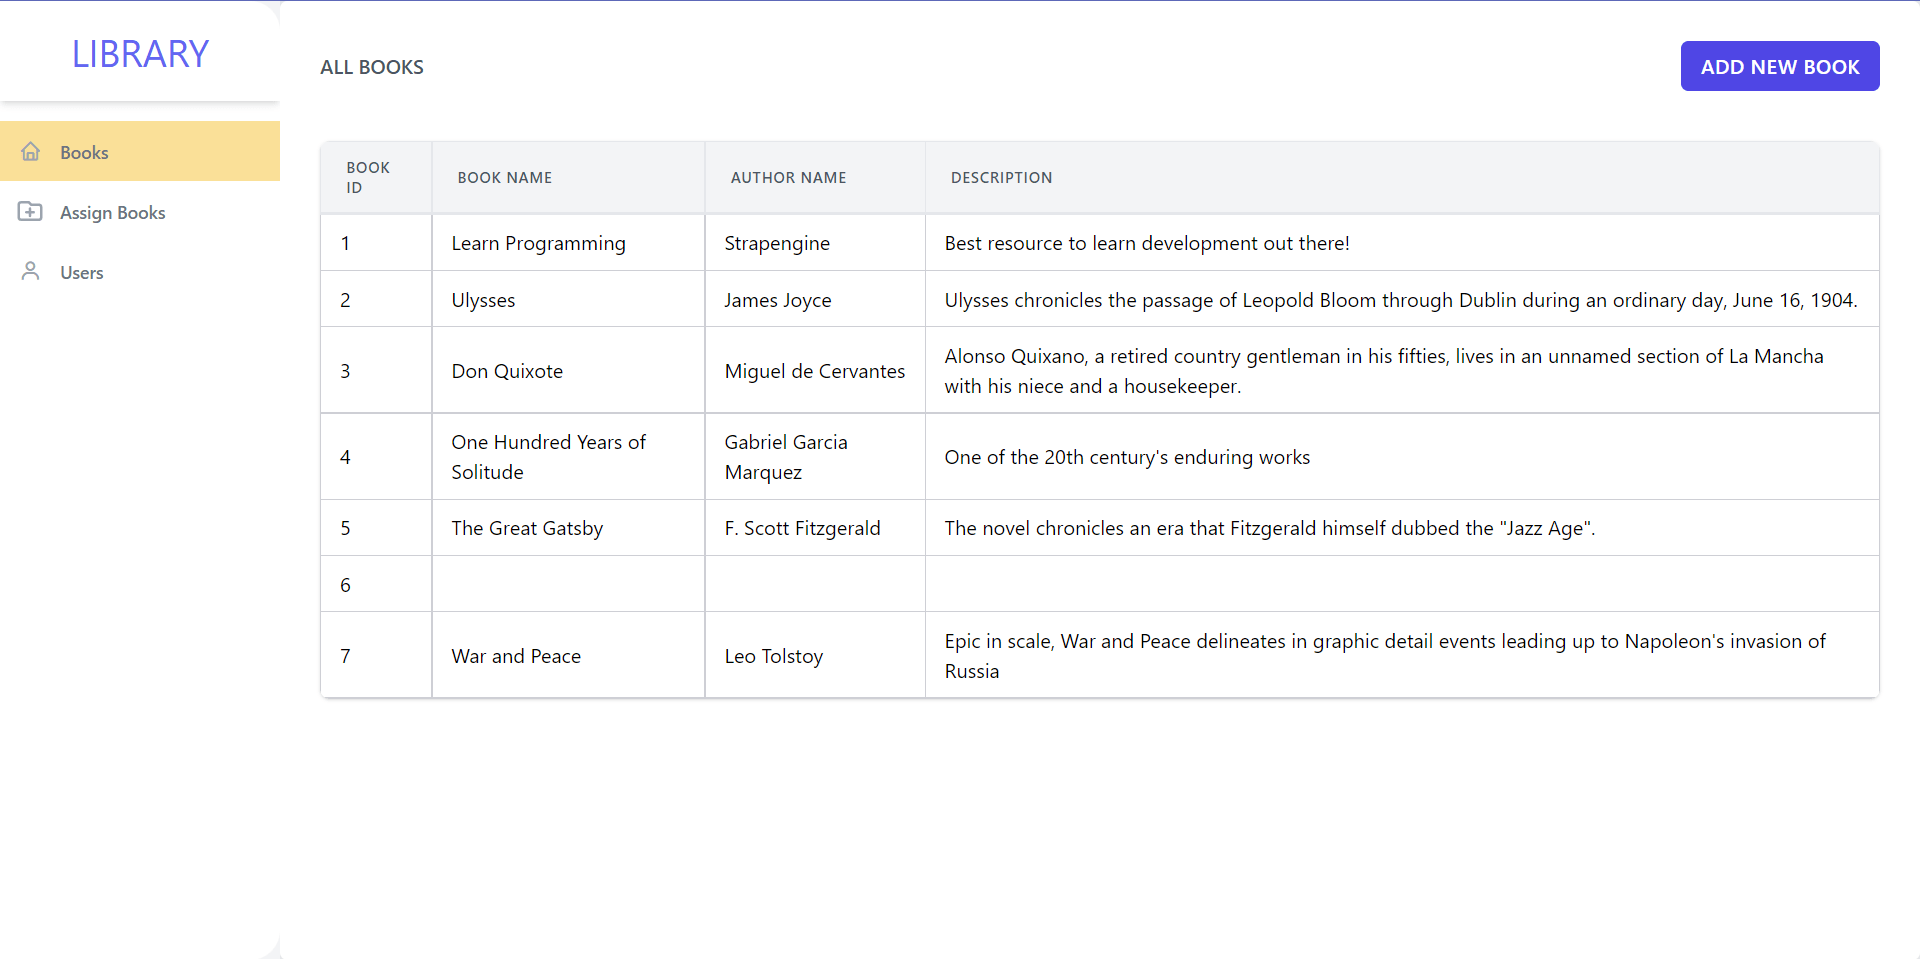Click author name Leo Tolstoy

tap(774, 657)
